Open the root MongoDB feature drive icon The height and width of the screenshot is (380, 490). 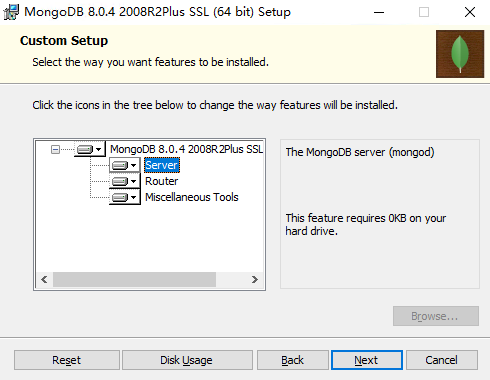[x=90, y=149]
